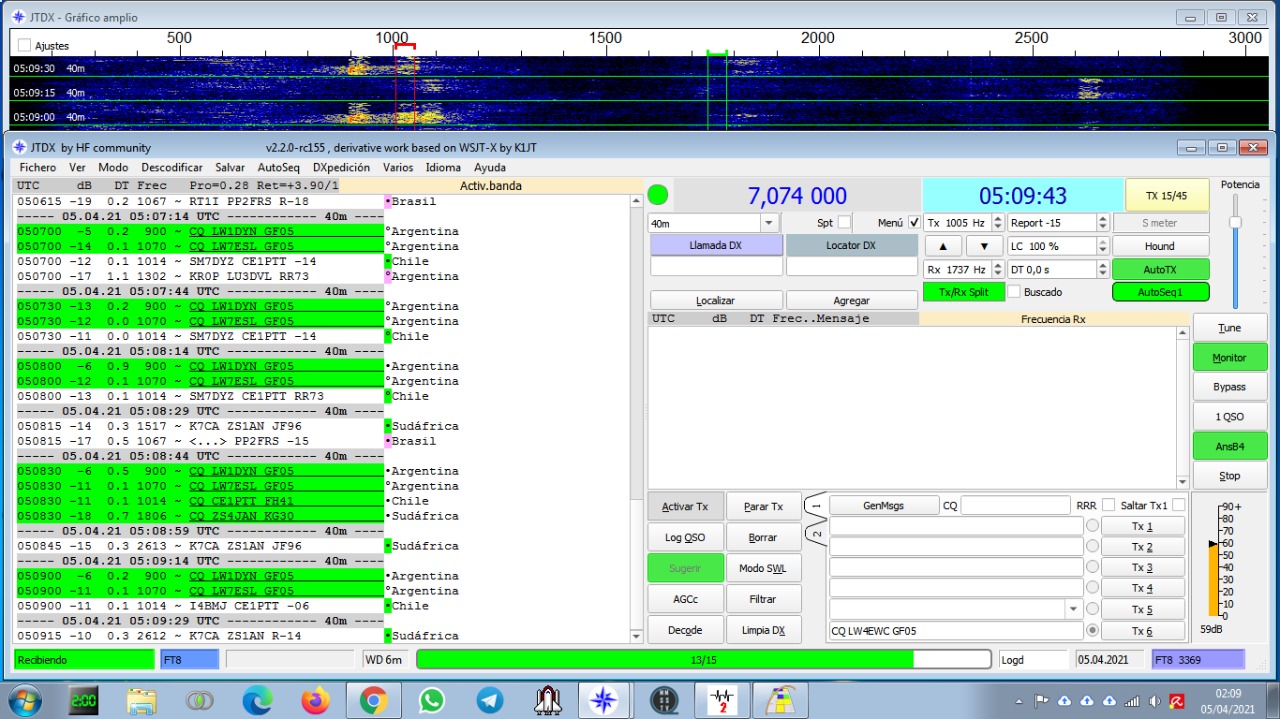Click the JTDX compass icon in taskbar
The height and width of the screenshot is (719, 1280).
tap(604, 701)
